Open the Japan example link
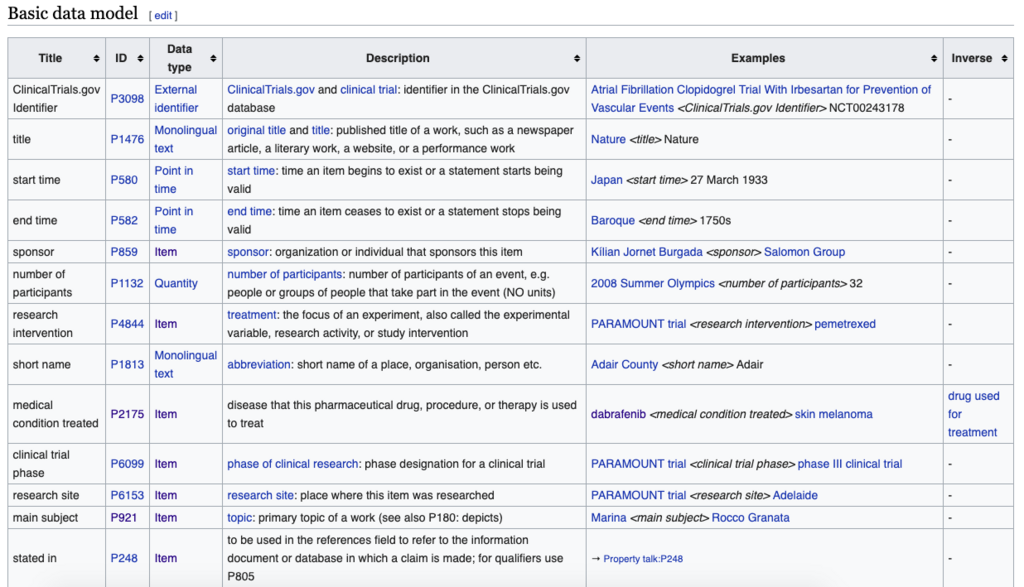This screenshot has height=587, width=1024. coord(607,180)
